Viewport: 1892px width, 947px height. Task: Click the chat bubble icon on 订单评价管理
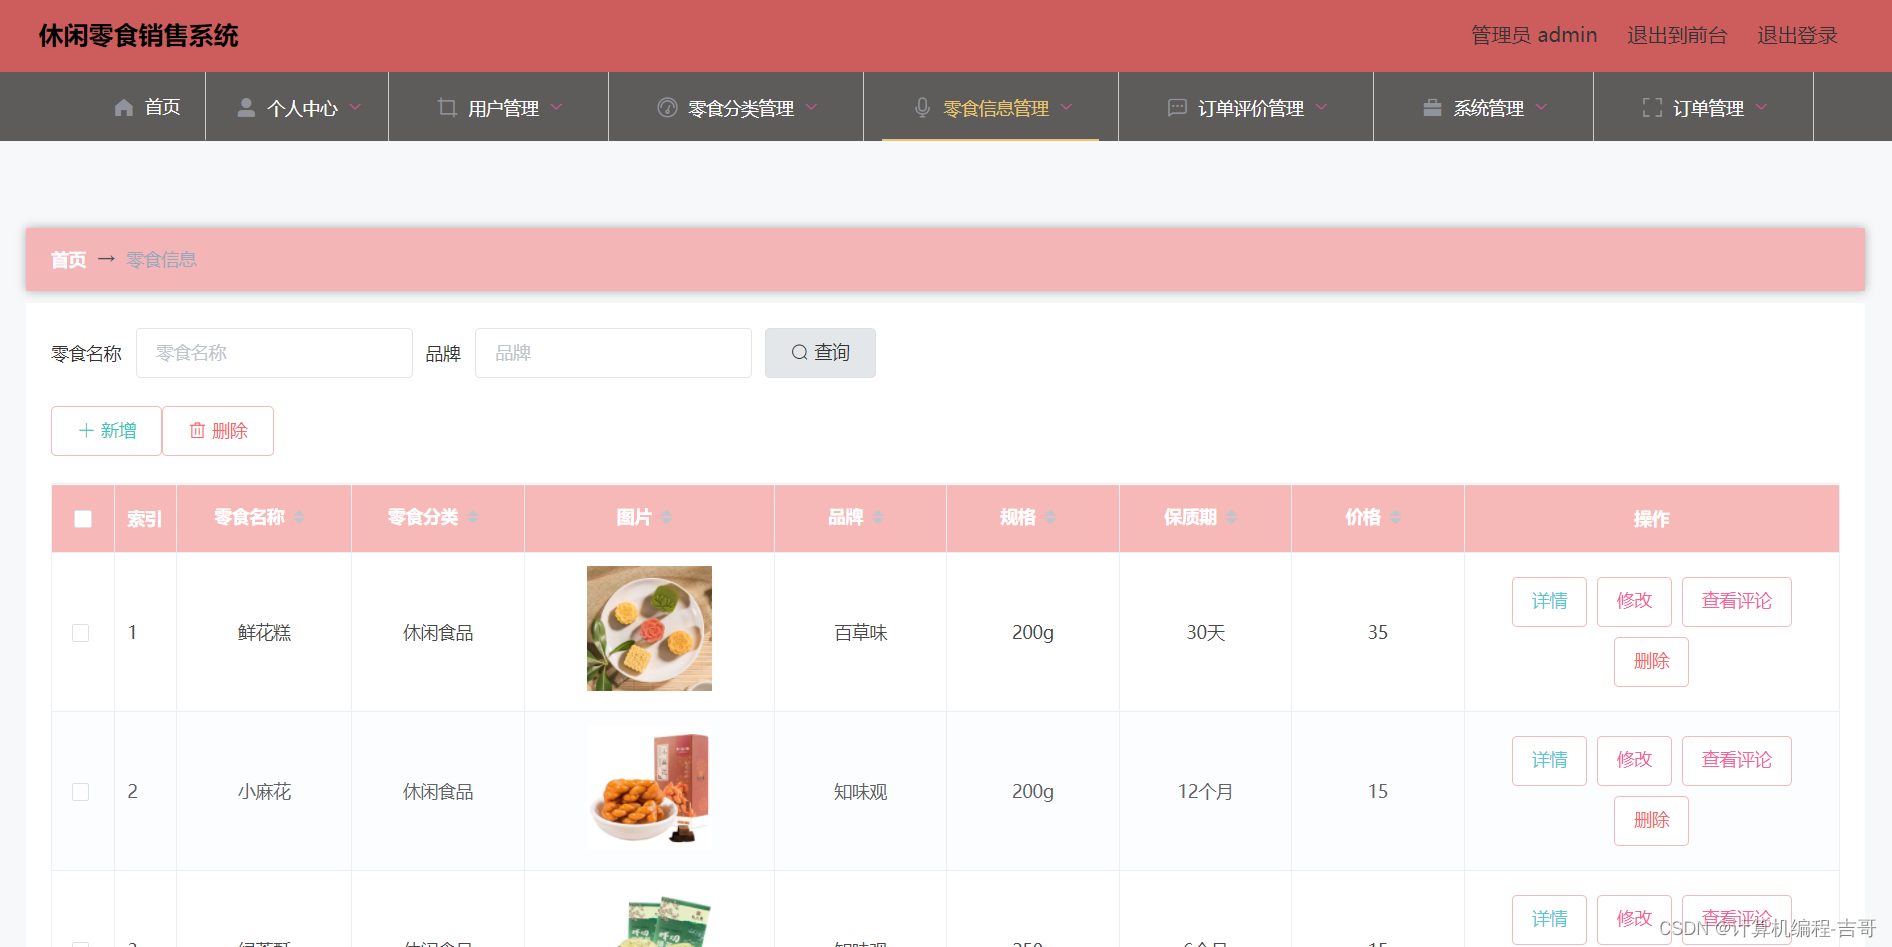coord(1176,107)
